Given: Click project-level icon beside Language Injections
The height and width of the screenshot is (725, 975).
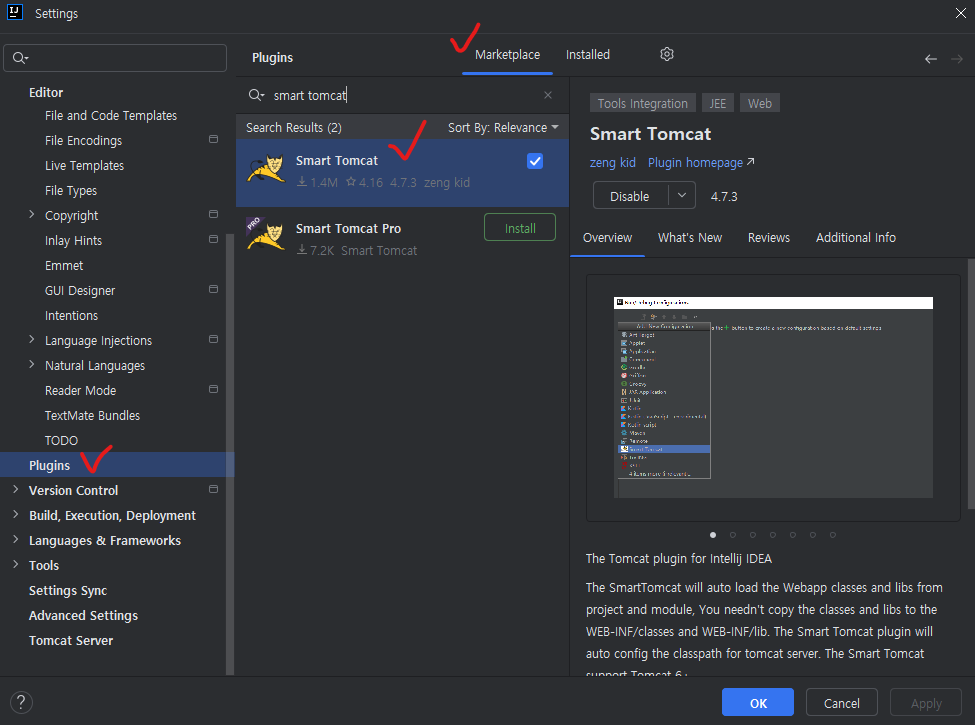Looking at the screenshot, I should [213, 339].
